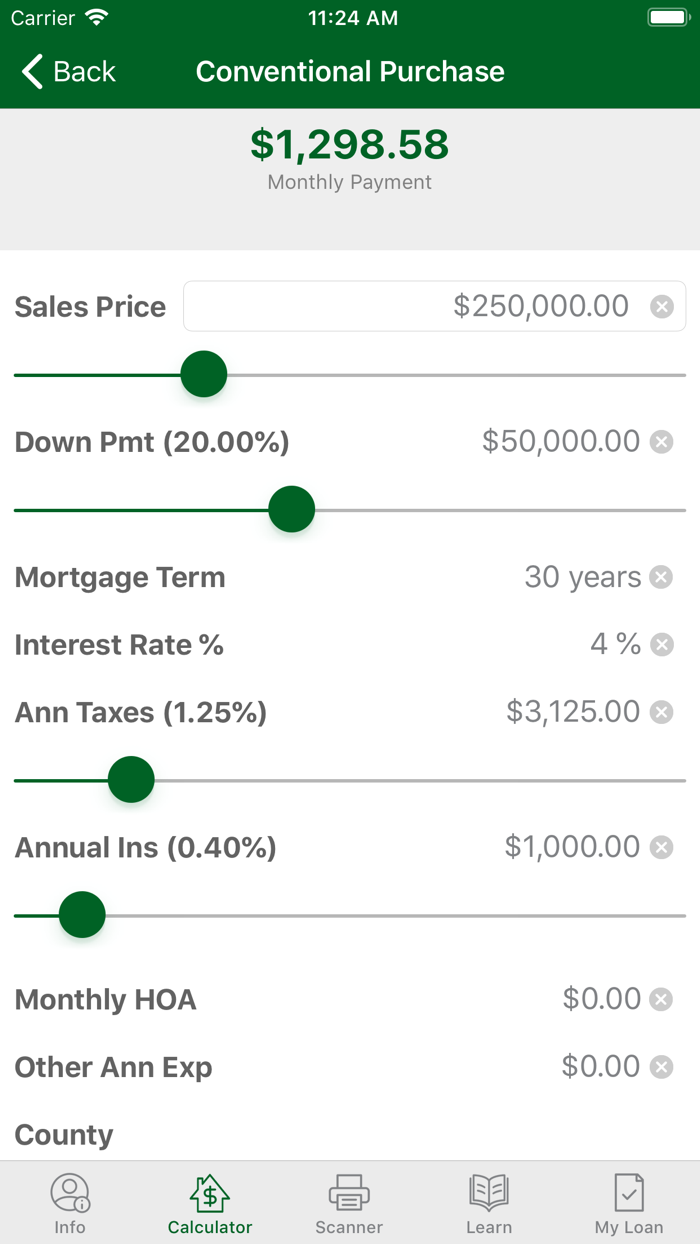Image resolution: width=700 pixels, height=1244 pixels.
Task: Clear the Sales Price field
Action: [662, 306]
